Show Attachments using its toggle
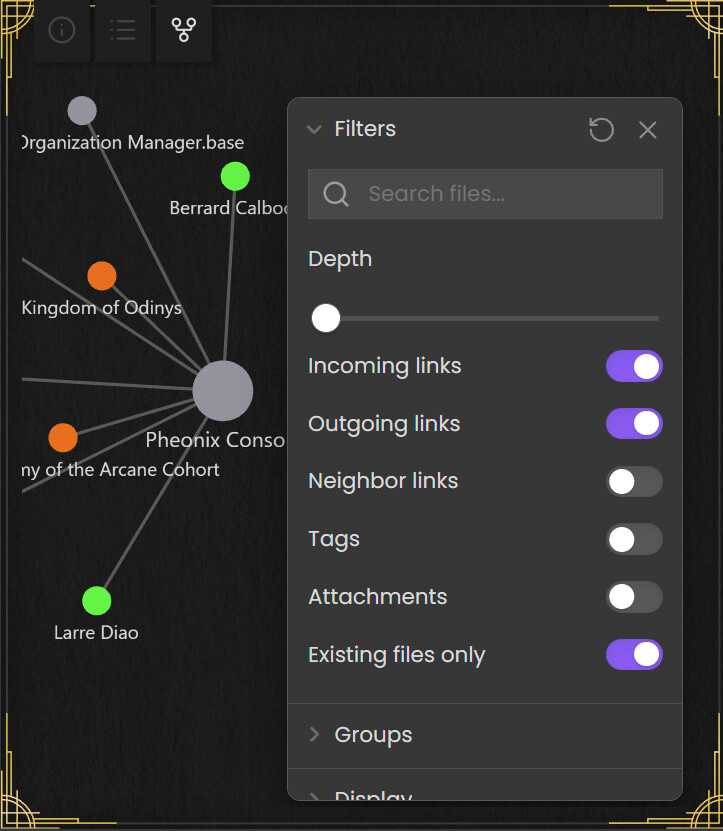This screenshot has width=723, height=831. point(634,597)
